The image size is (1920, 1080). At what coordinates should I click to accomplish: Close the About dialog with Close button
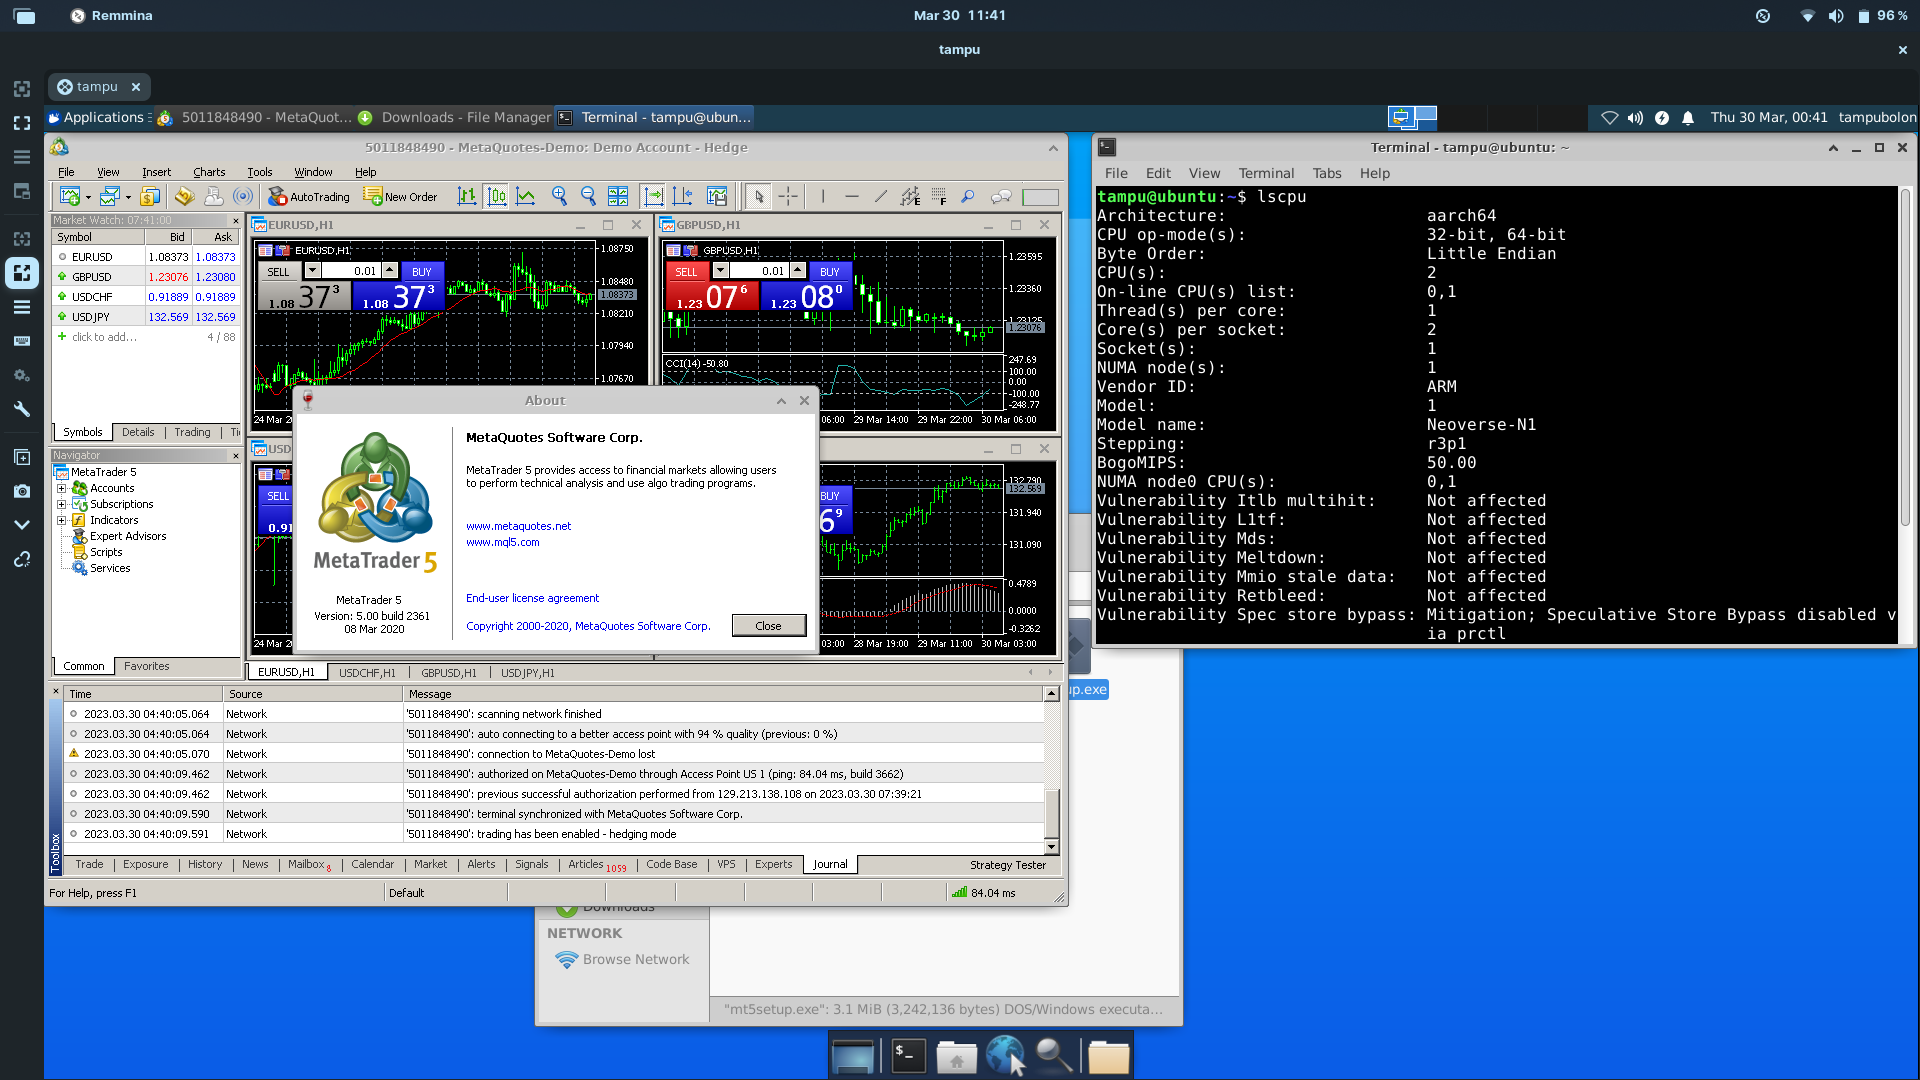tap(768, 625)
